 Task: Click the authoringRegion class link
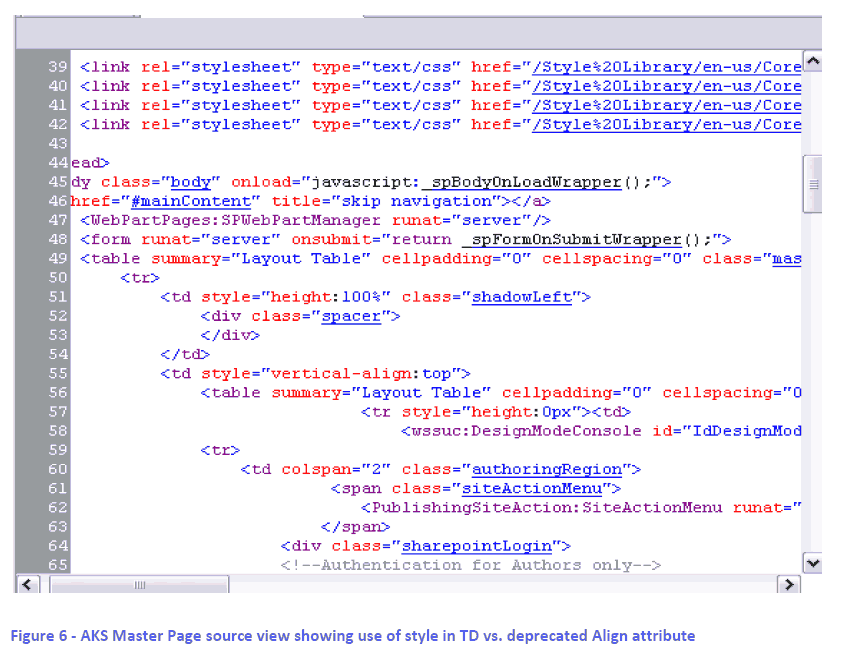pos(547,470)
